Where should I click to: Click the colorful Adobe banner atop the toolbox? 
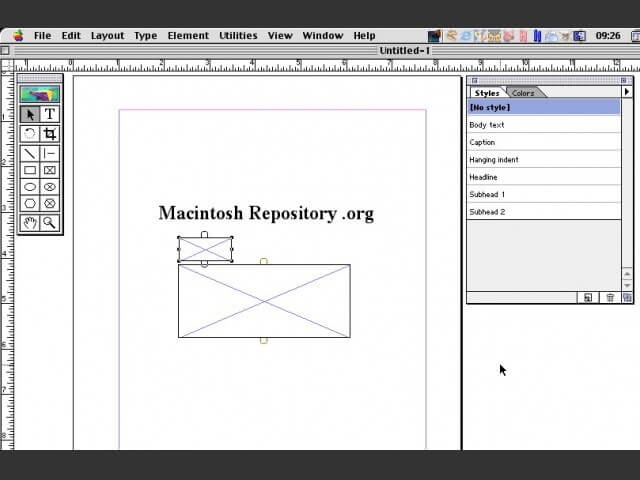40,94
